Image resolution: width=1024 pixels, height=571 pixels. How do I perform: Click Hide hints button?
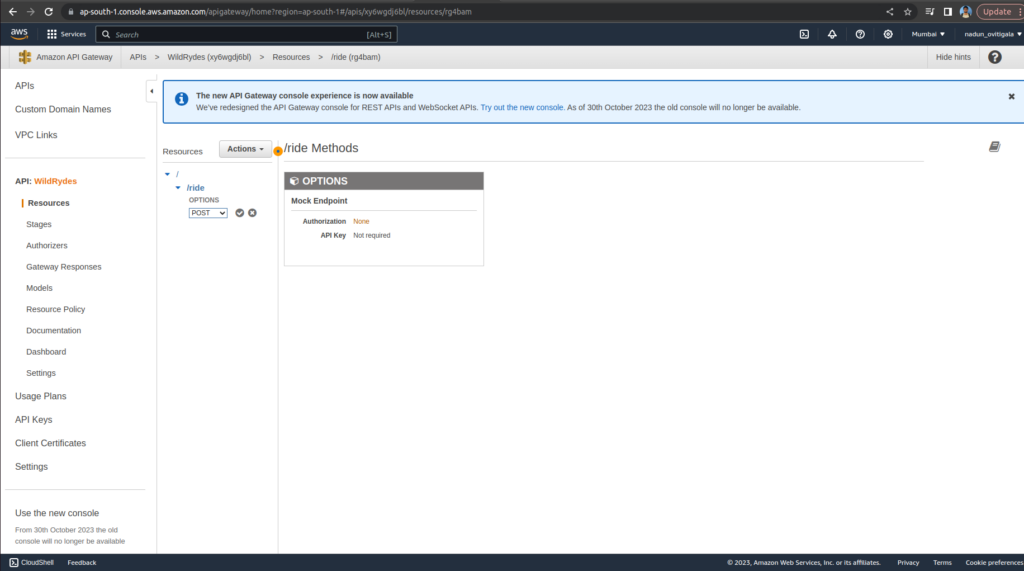point(953,57)
